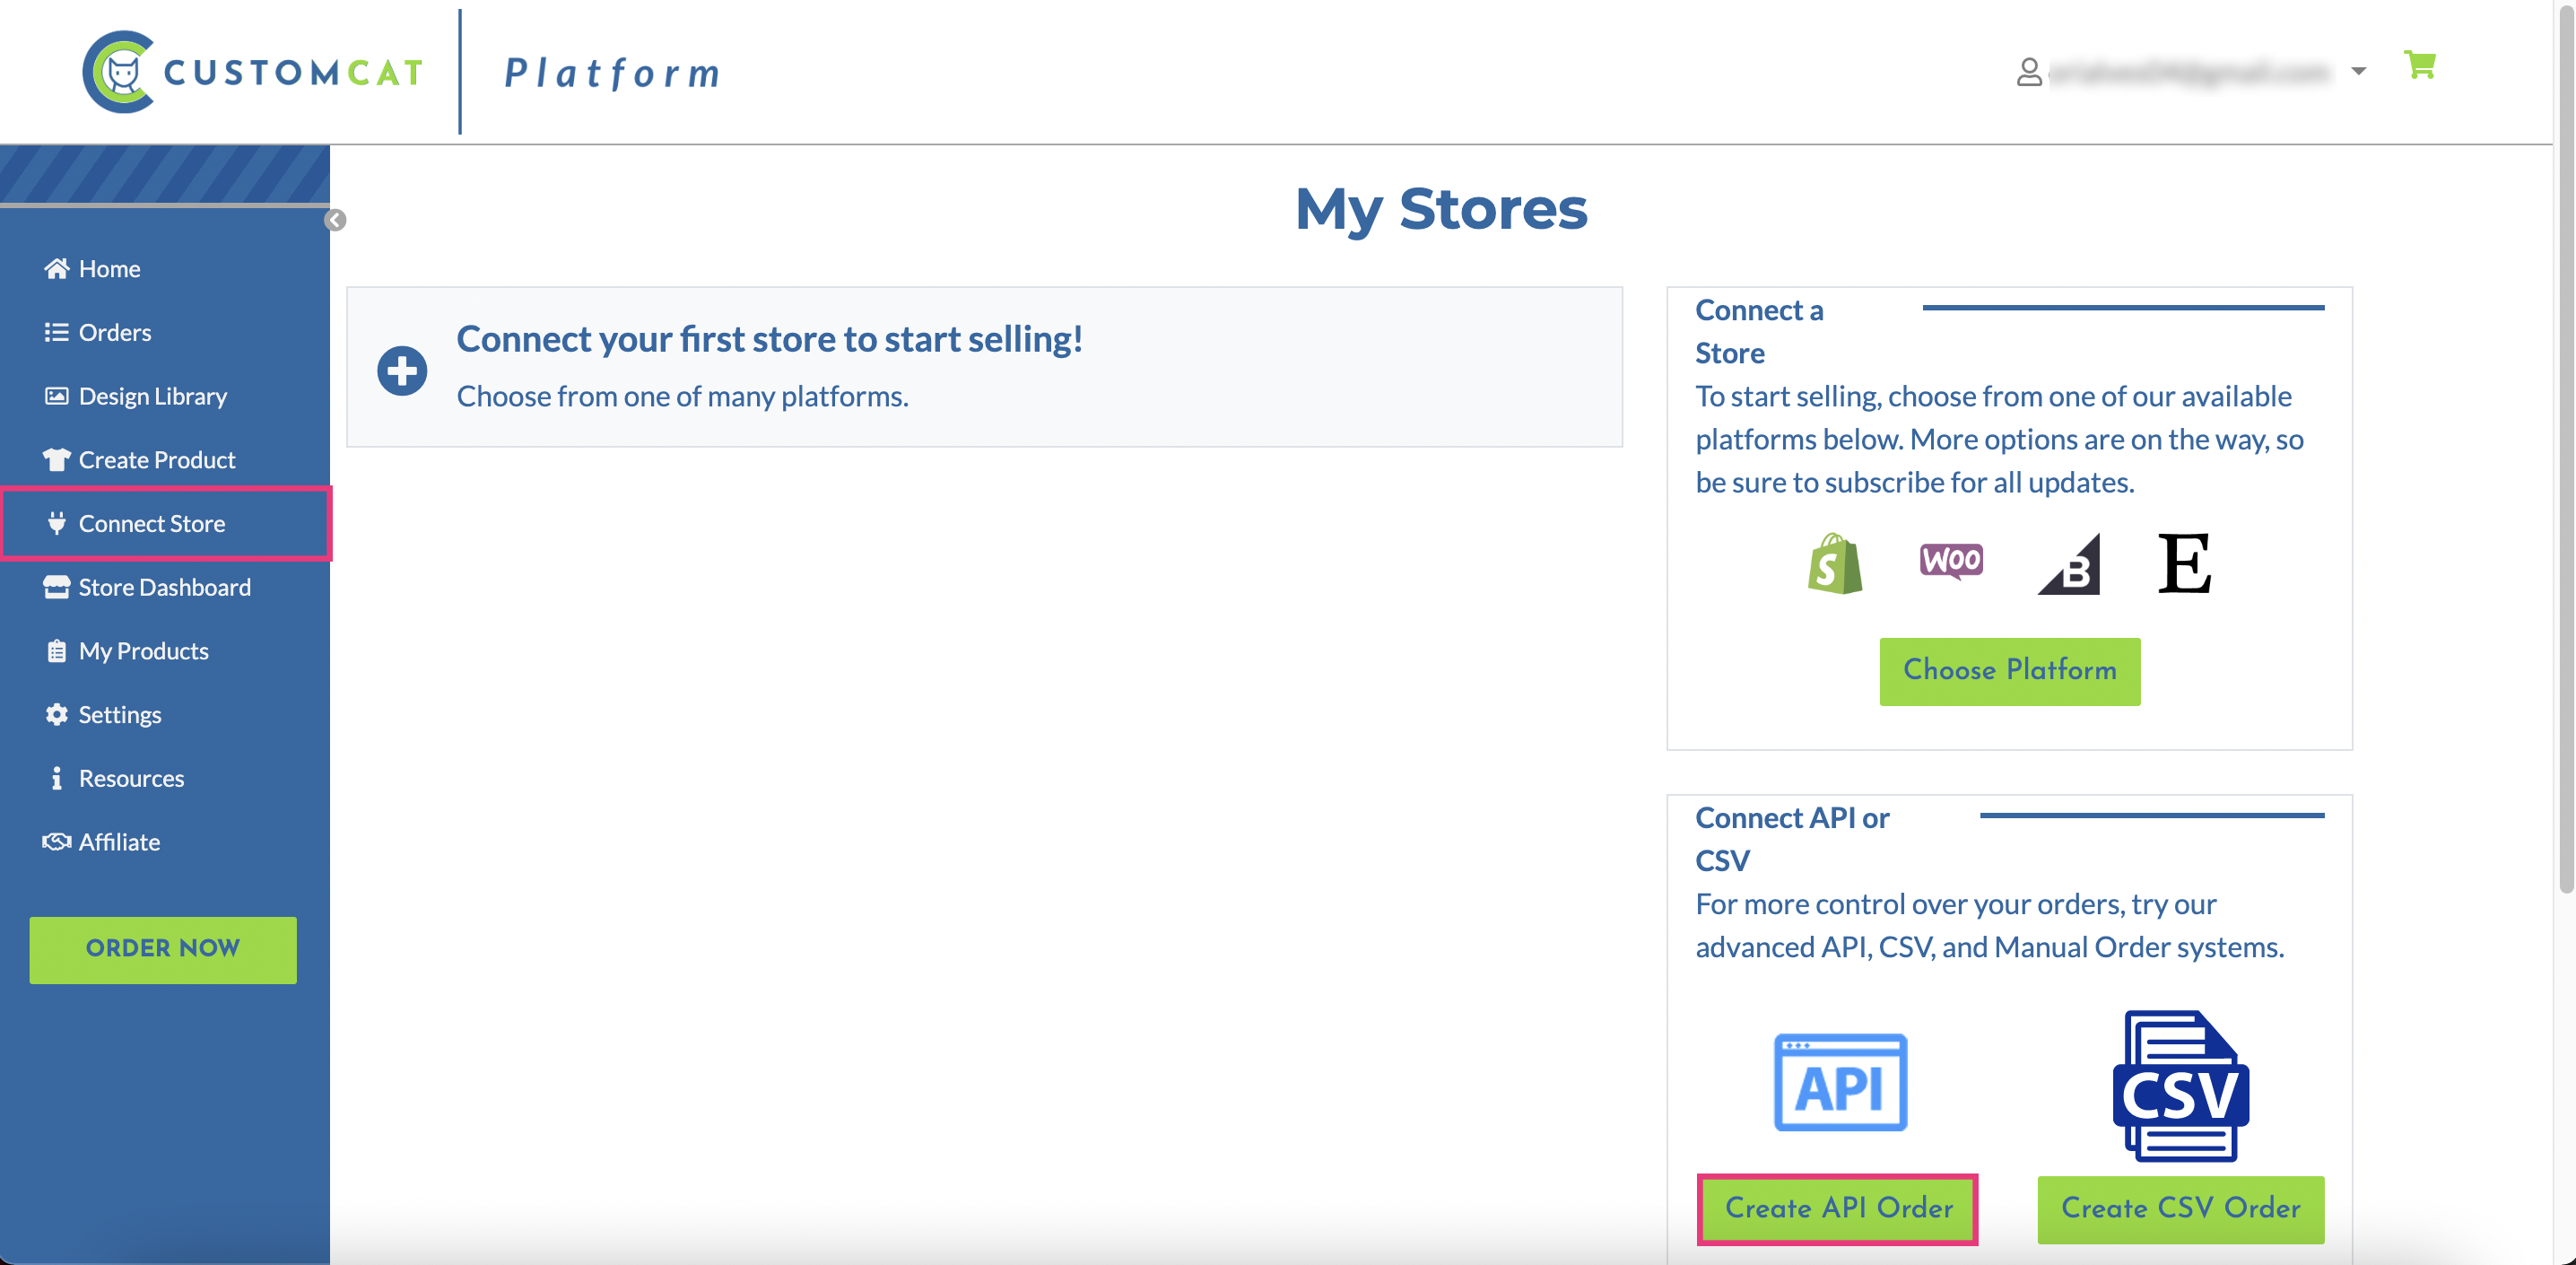Select My Products in sidebar
The image size is (2576, 1265).
[x=143, y=651]
